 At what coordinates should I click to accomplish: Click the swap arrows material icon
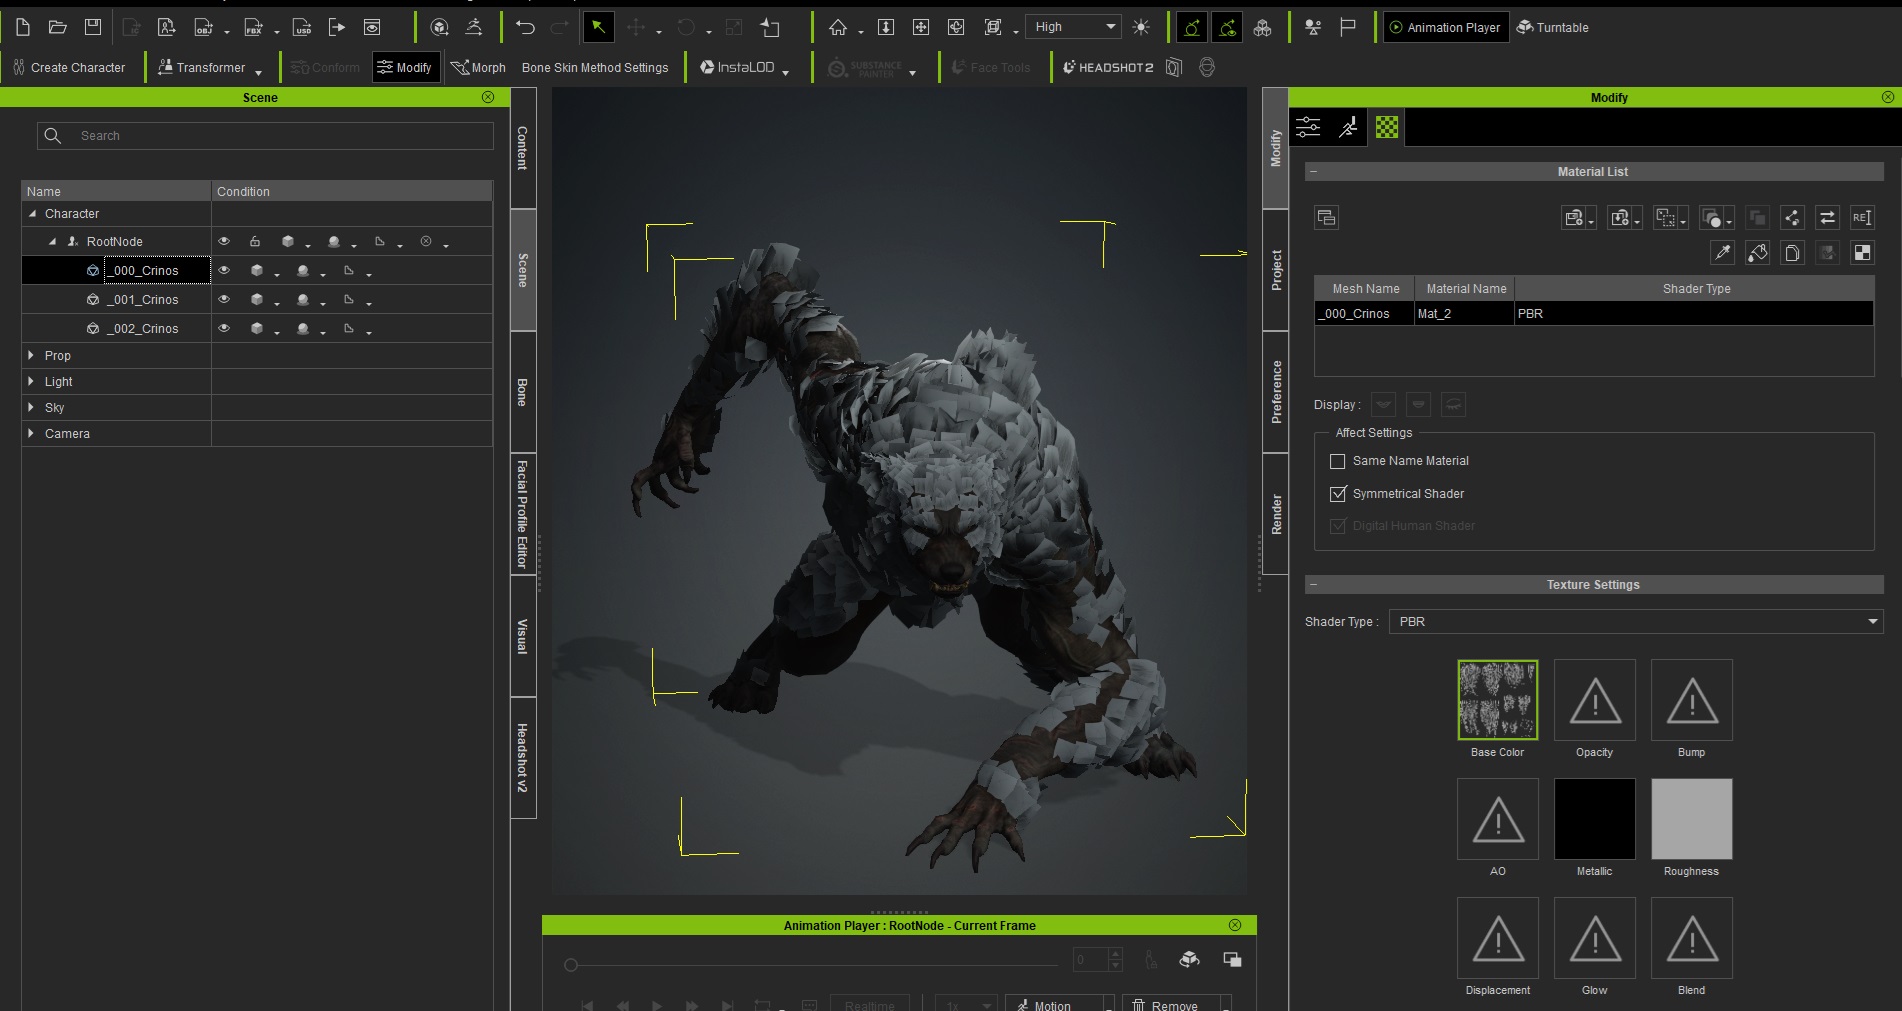[1827, 218]
